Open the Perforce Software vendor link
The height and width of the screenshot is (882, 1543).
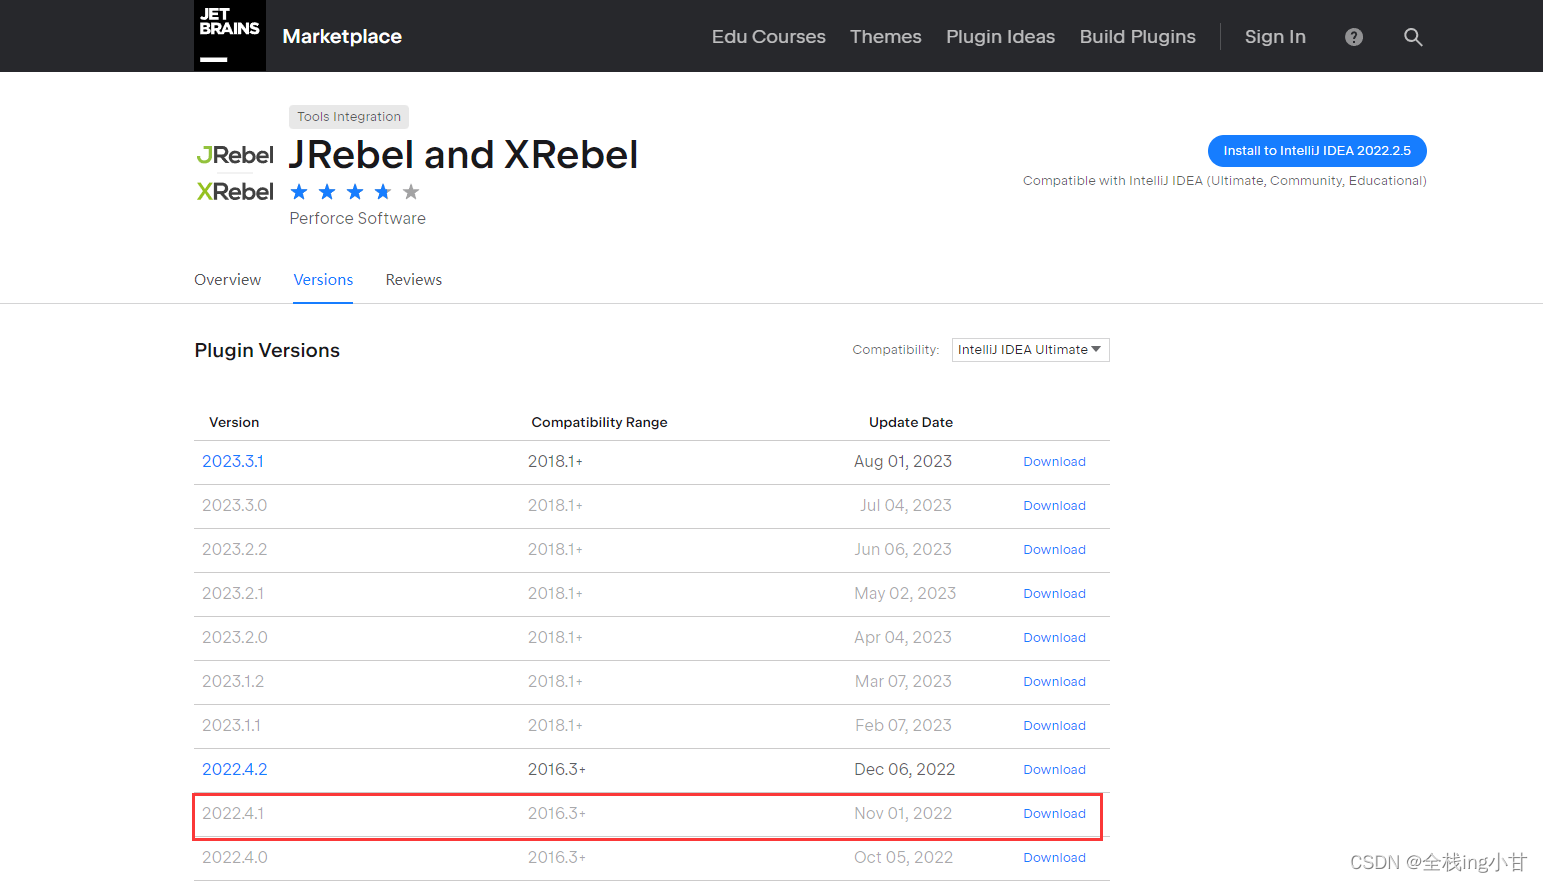358,218
